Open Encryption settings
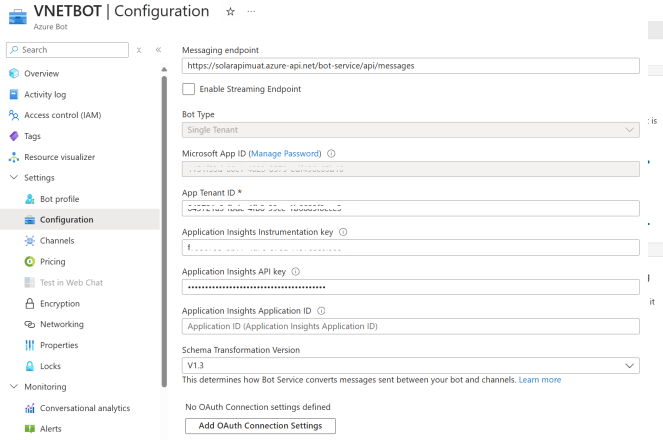 [60, 303]
